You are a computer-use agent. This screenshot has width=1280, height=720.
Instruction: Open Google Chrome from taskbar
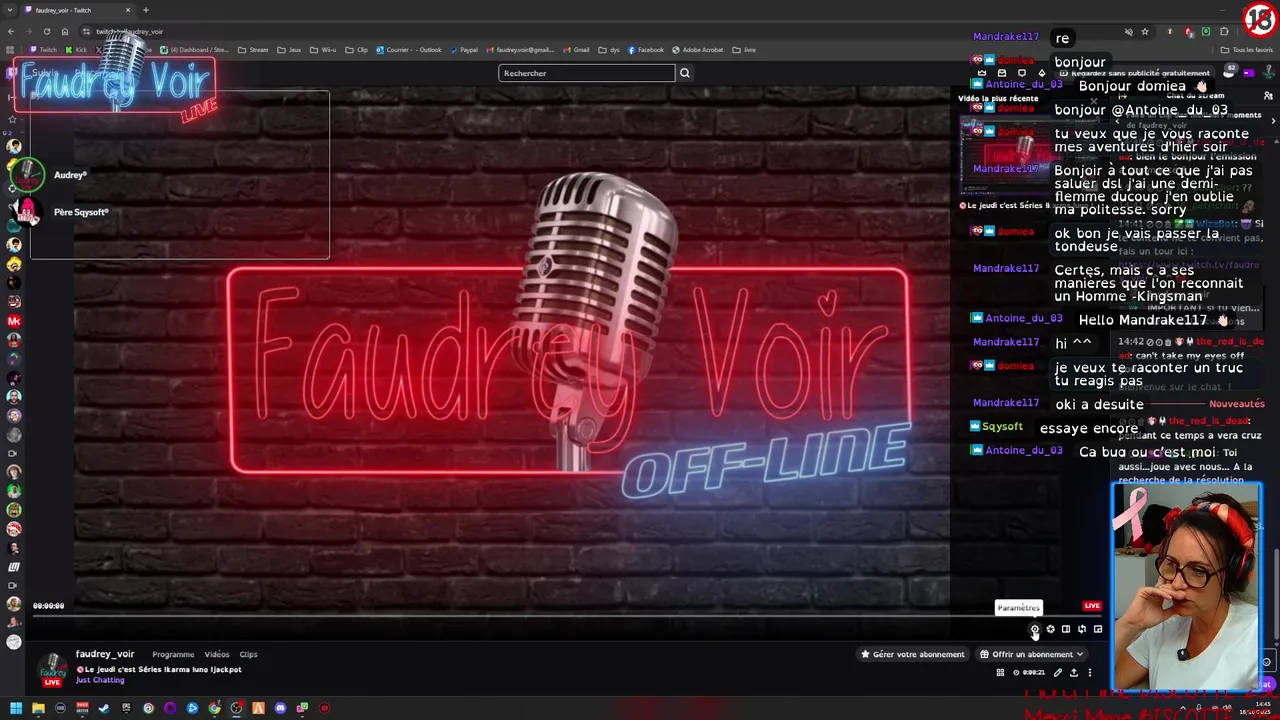[x=214, y=708]
